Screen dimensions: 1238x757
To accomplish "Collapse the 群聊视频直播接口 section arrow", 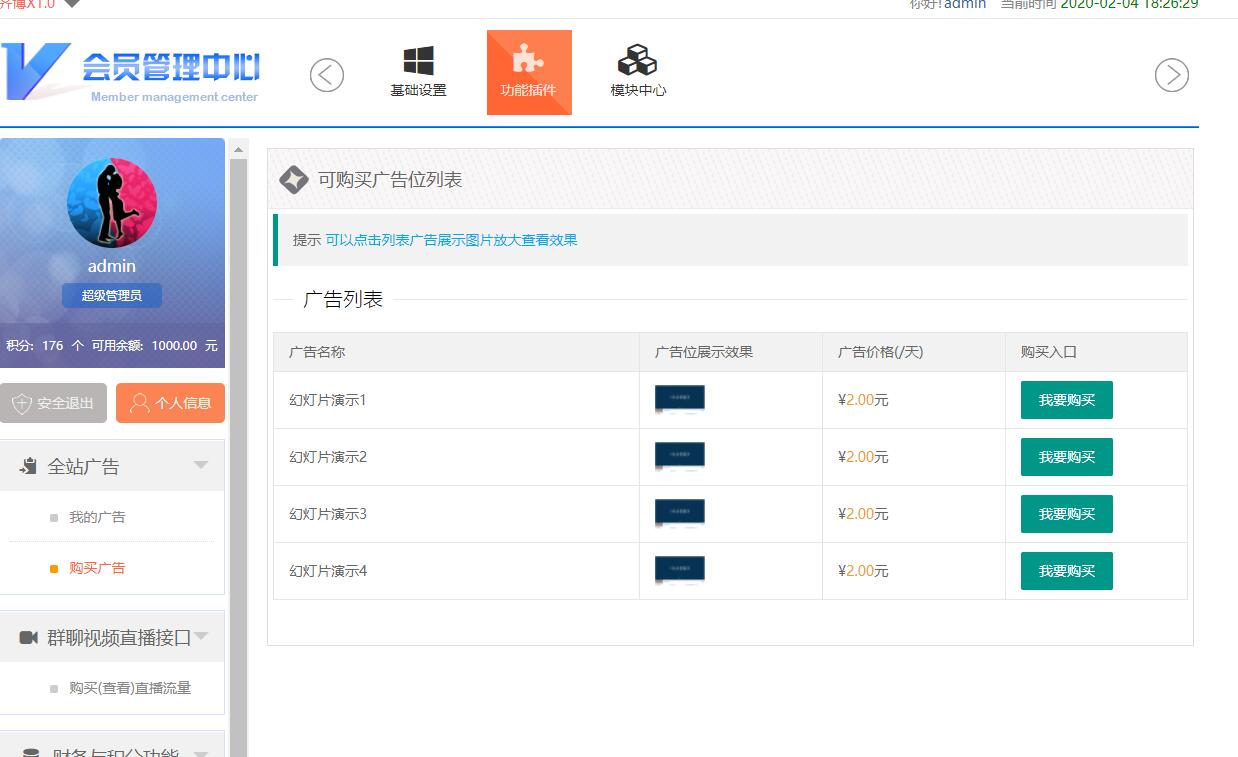I will 201,636.
